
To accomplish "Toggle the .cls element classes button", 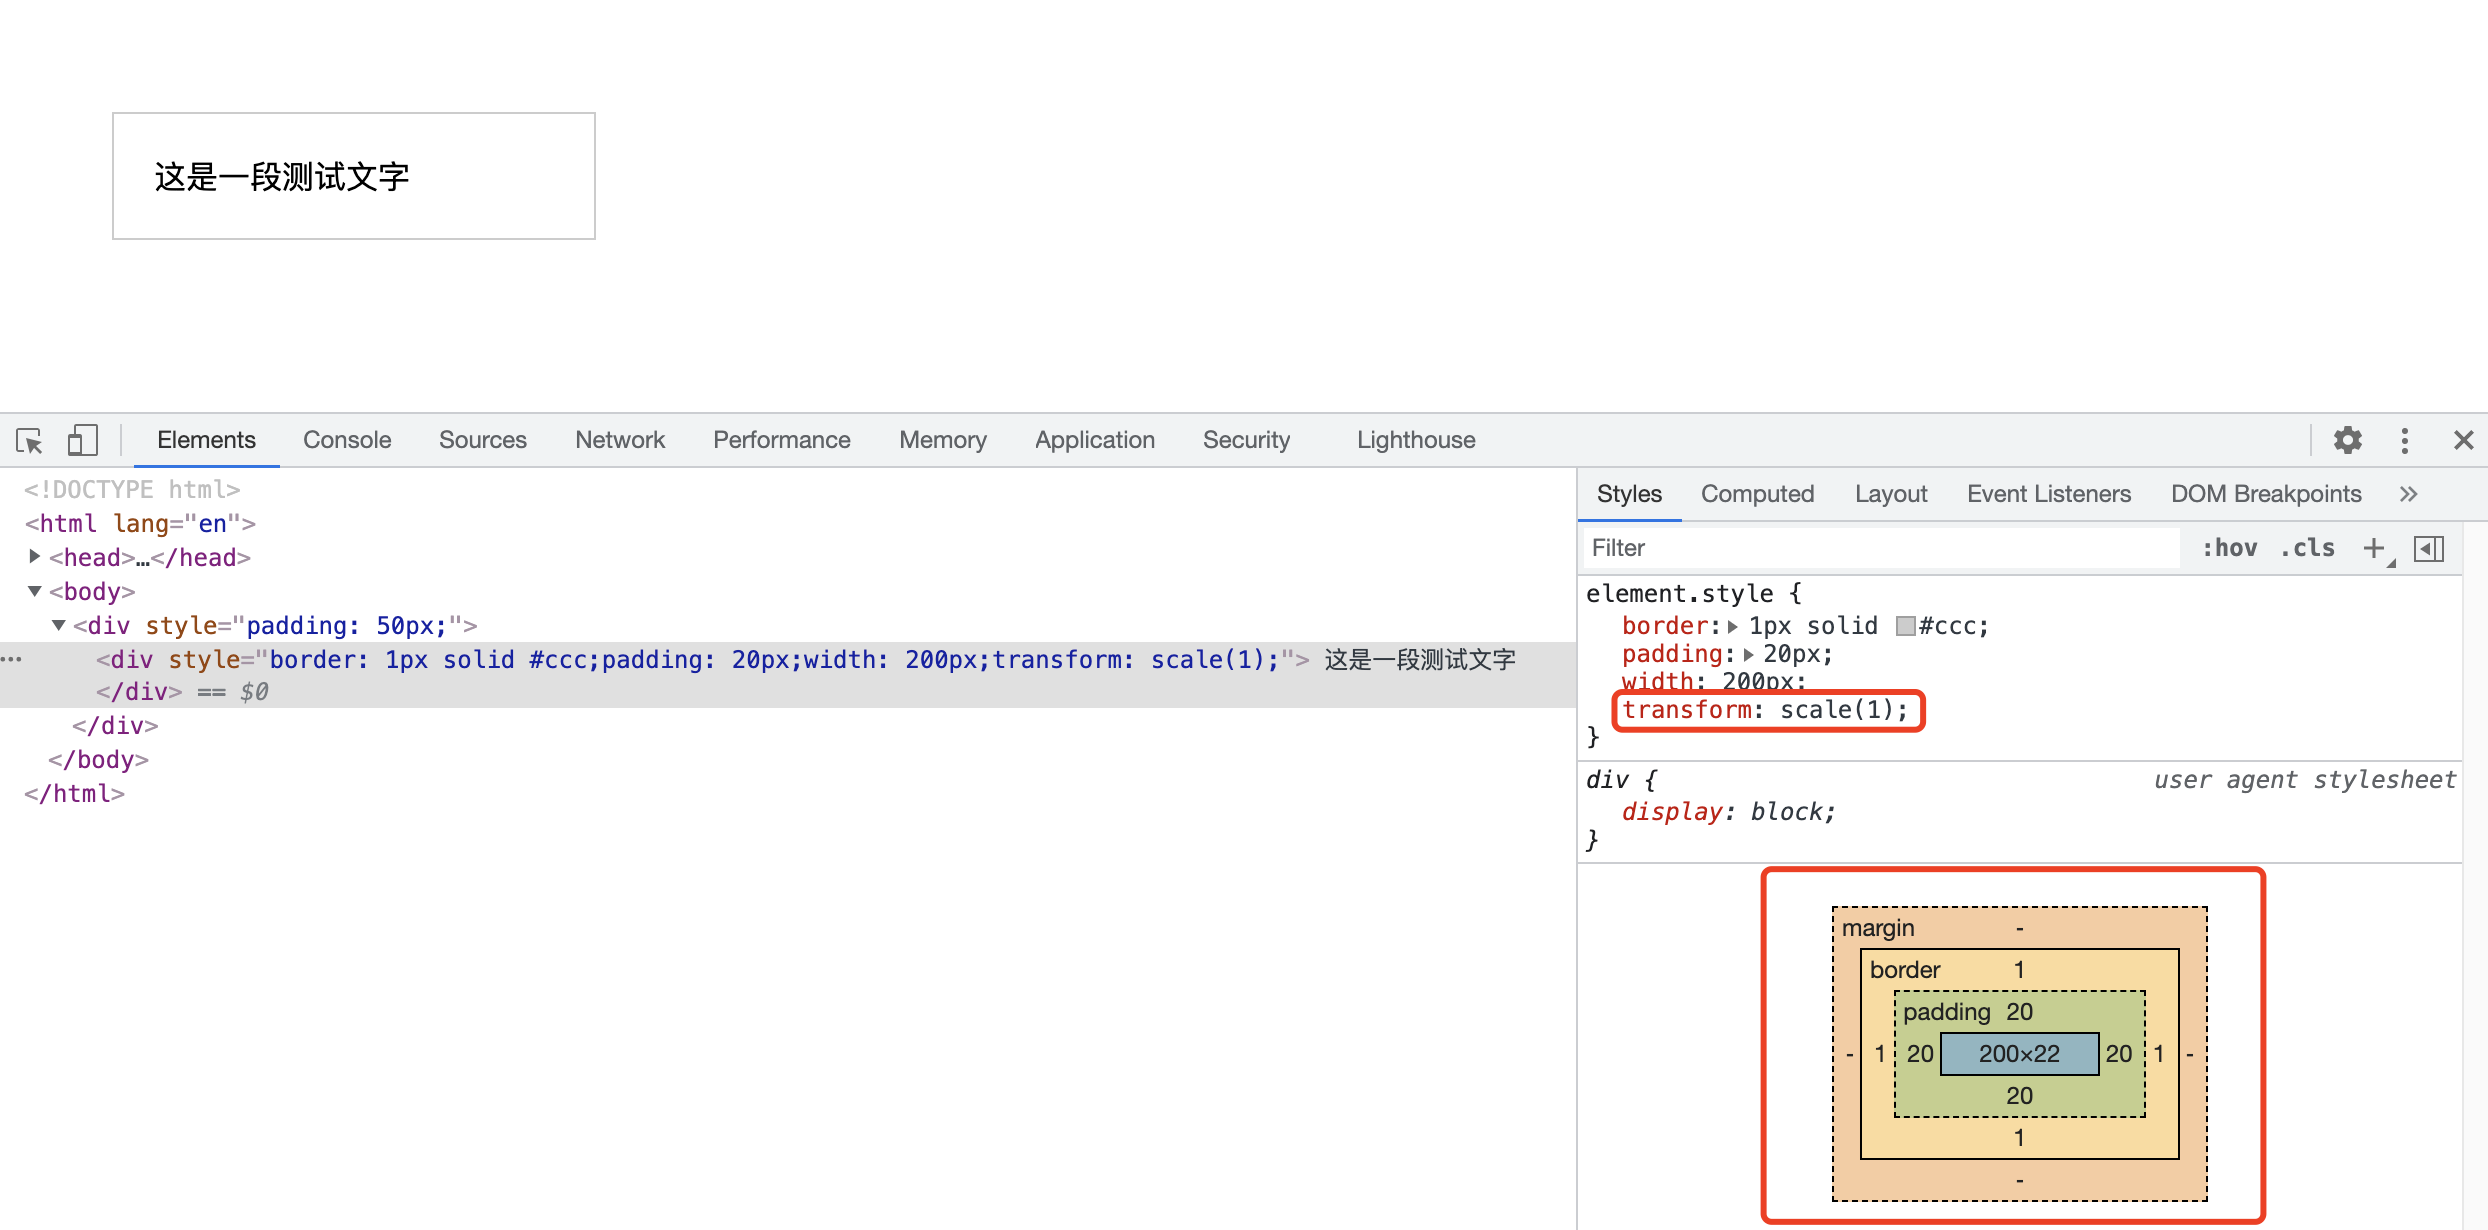I will point(2307,548).
